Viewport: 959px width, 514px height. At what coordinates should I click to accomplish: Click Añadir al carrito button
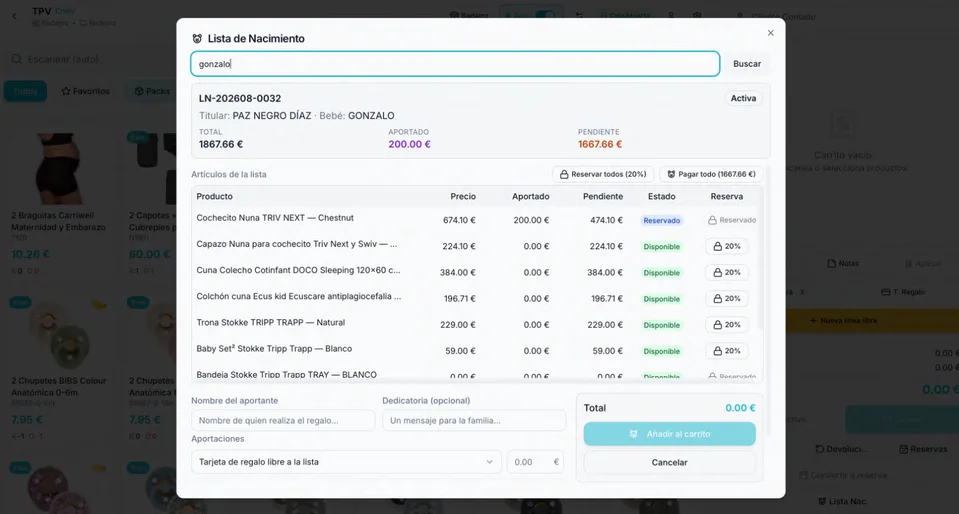click(x=669, y=434)
